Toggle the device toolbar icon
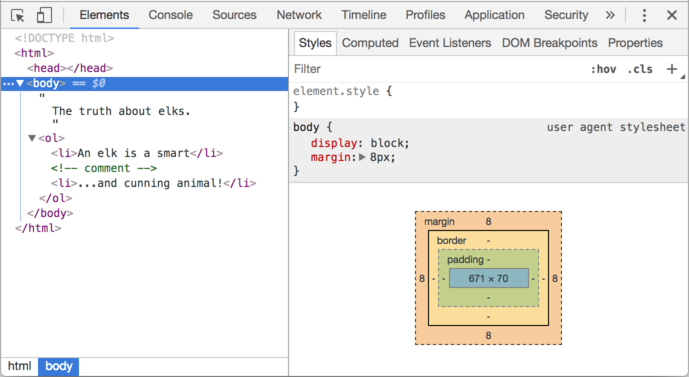Viewport: 689px width, 377px height. (44, 15)
